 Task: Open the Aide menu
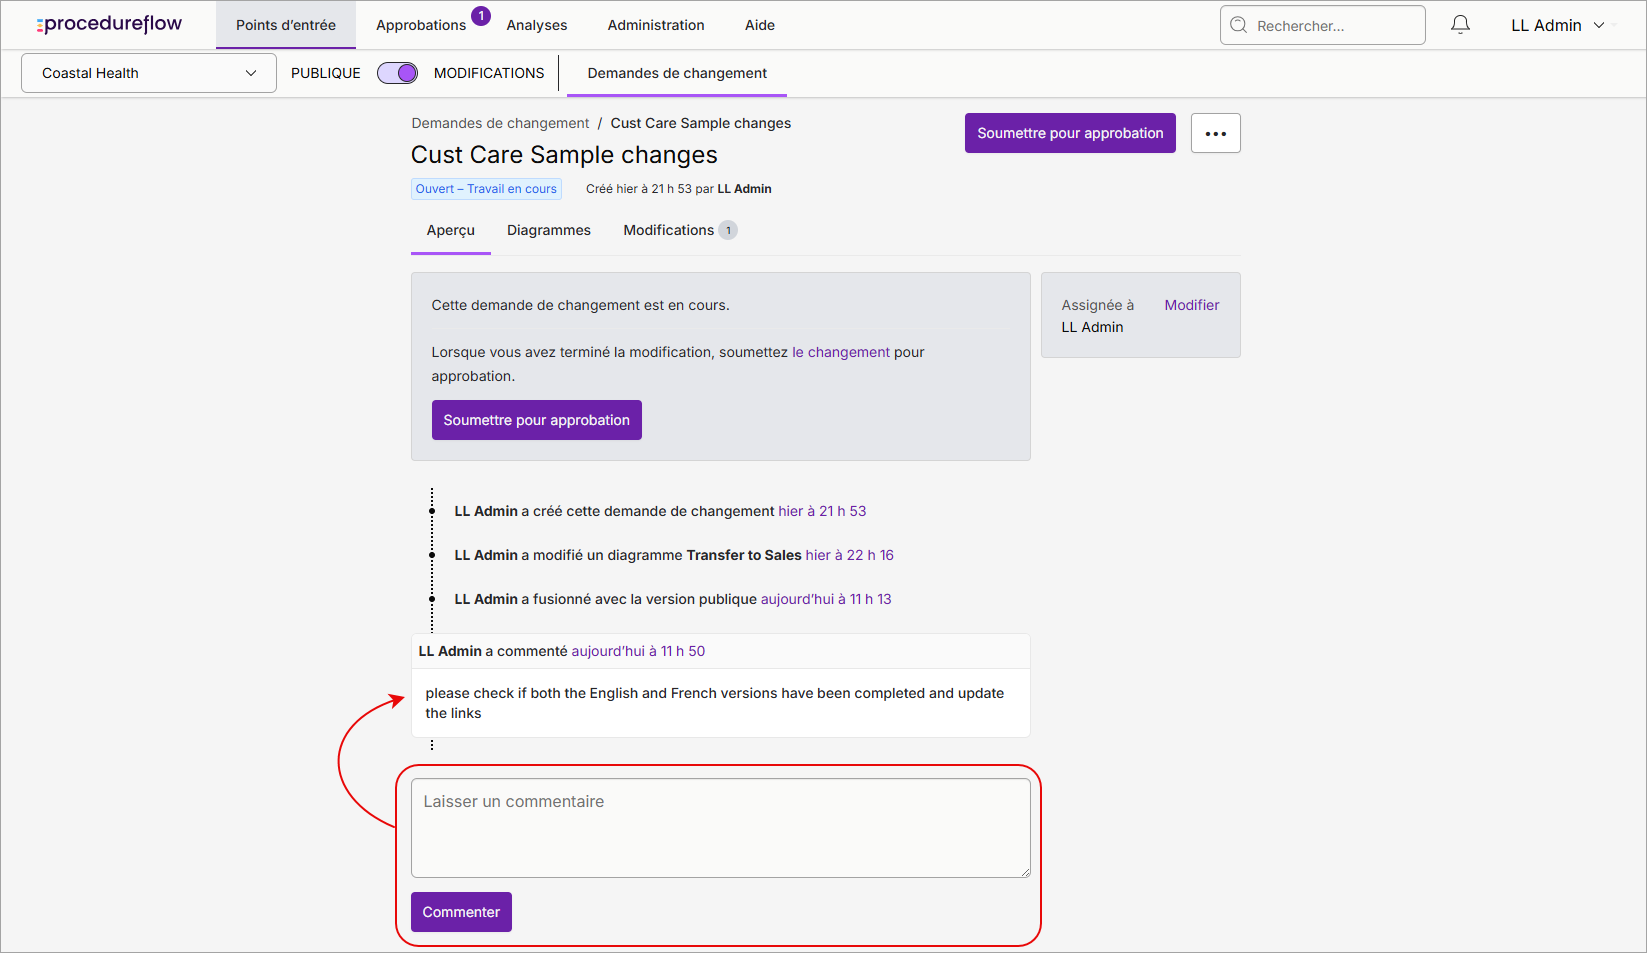(x=760, y=25)
